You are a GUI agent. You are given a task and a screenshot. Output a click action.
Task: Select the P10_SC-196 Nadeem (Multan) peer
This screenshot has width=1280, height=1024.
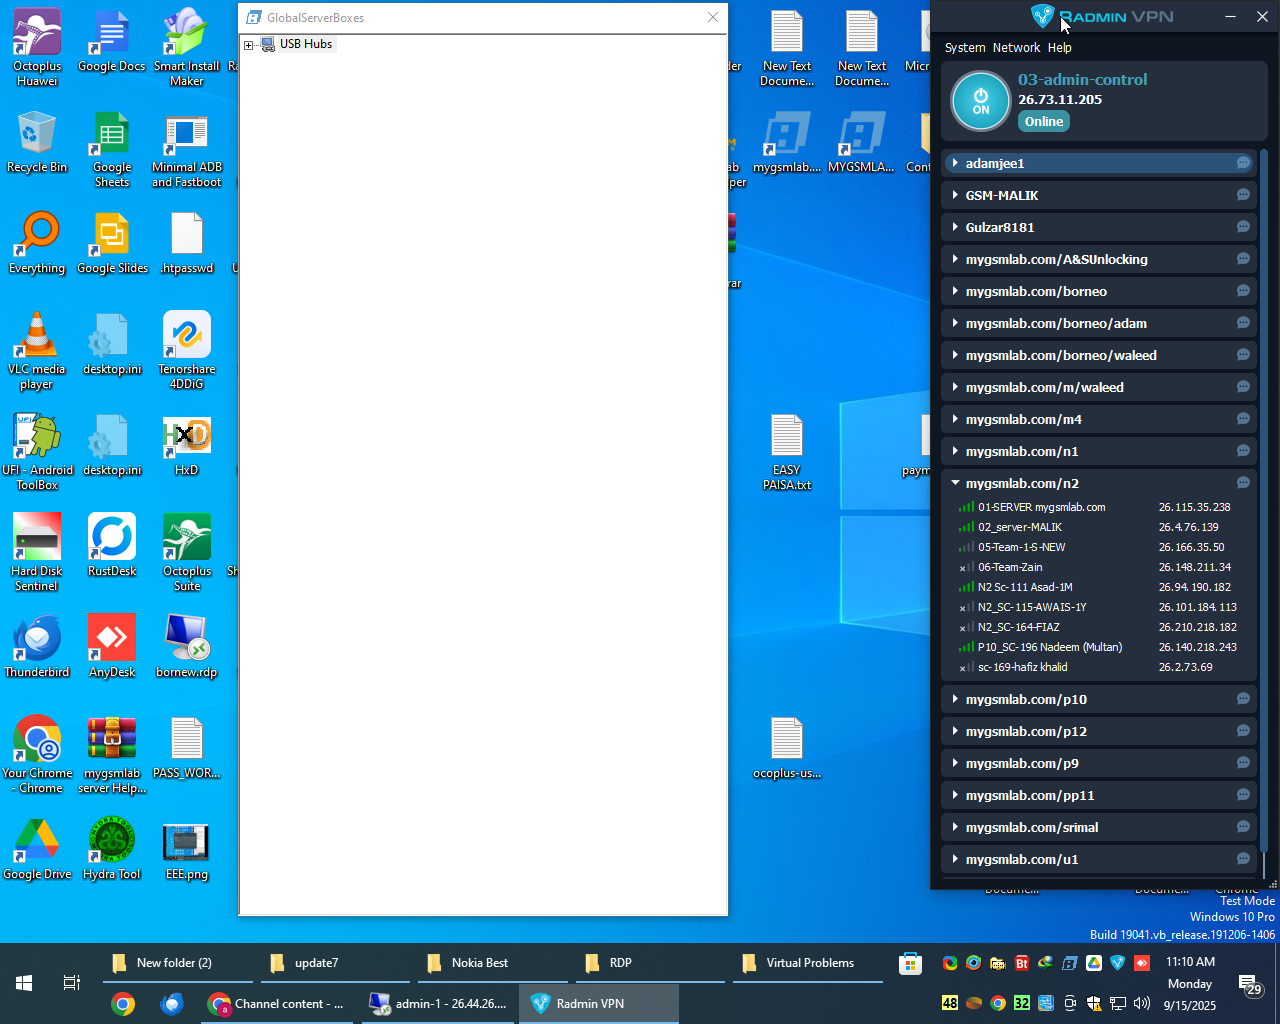(x=1098, y=647)
